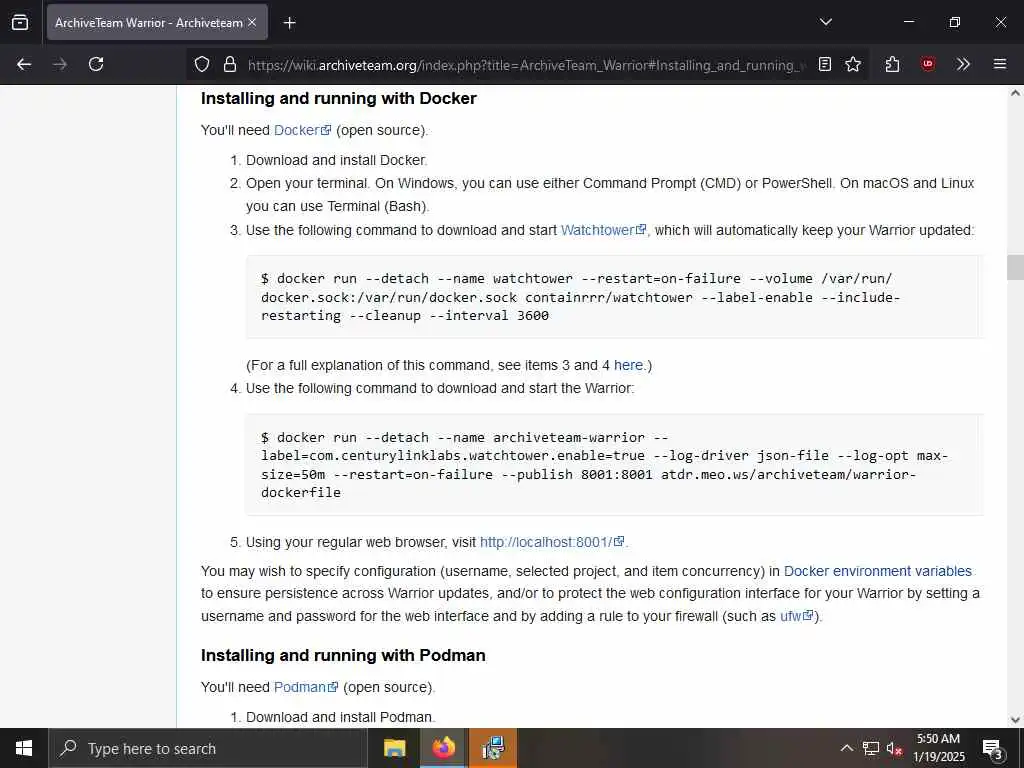1024x768 pixels.
Task: Open File Explorer from the taskbar
Action: pyautogui.click(x=394, y=748)
